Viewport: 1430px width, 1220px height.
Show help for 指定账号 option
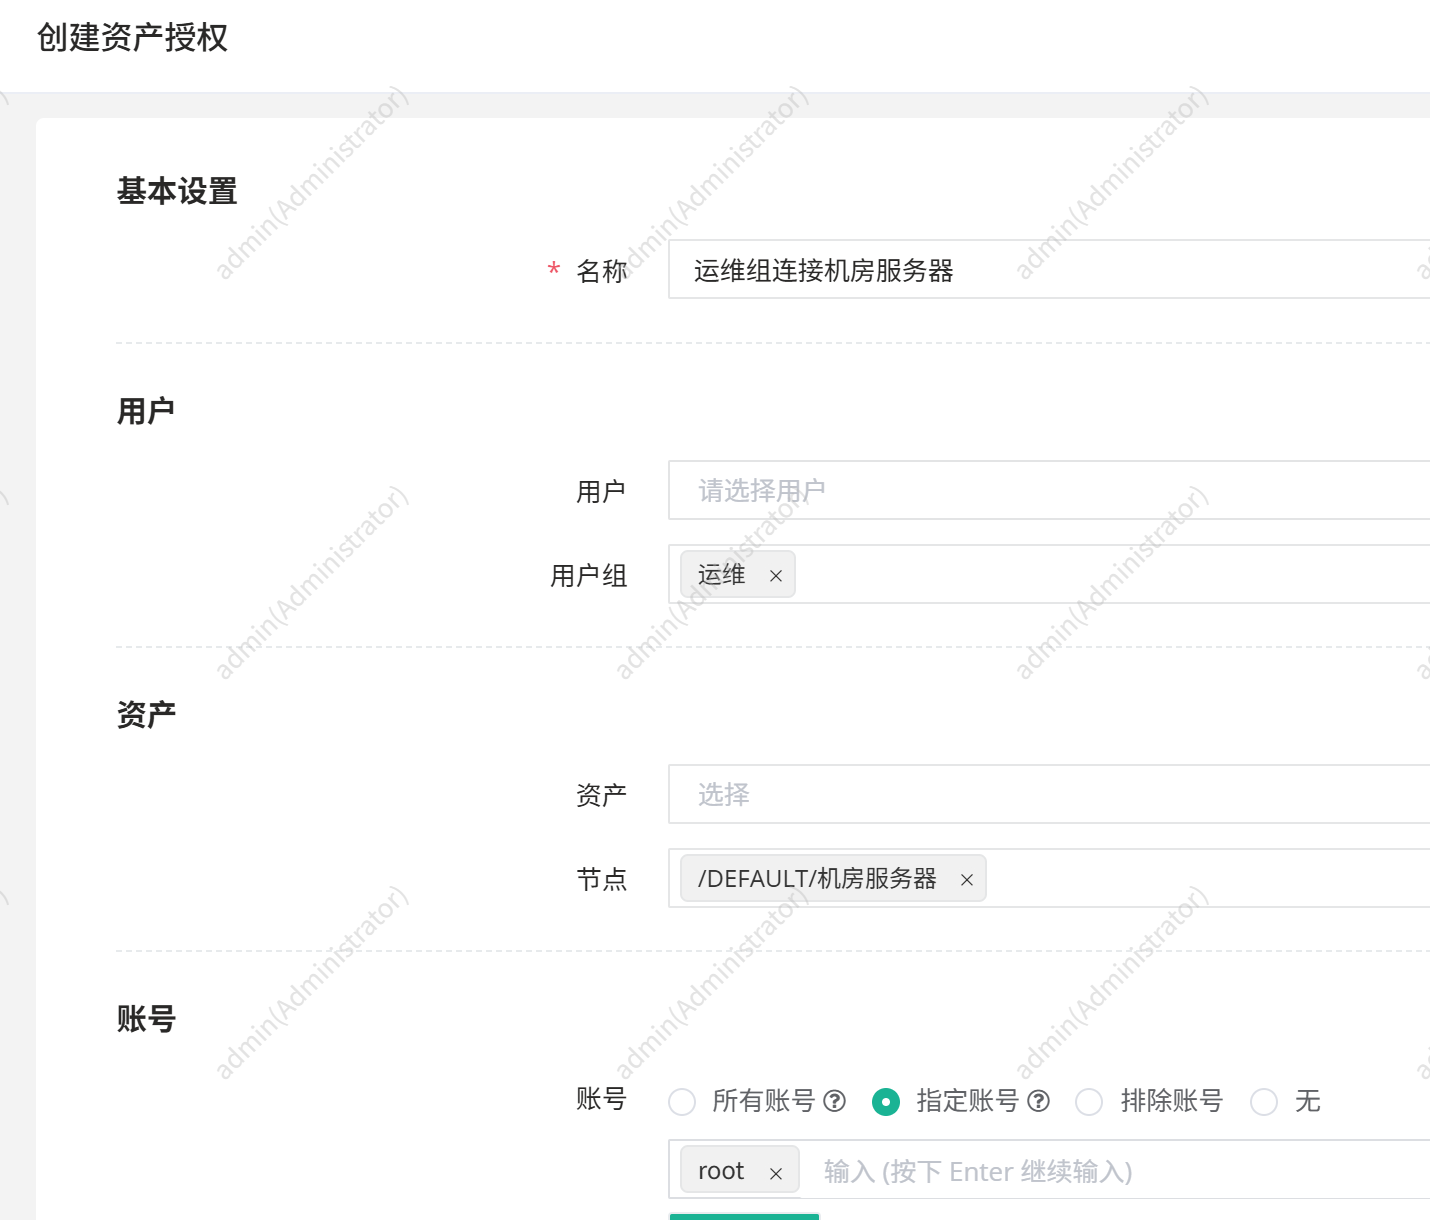coord(1039,1101)
